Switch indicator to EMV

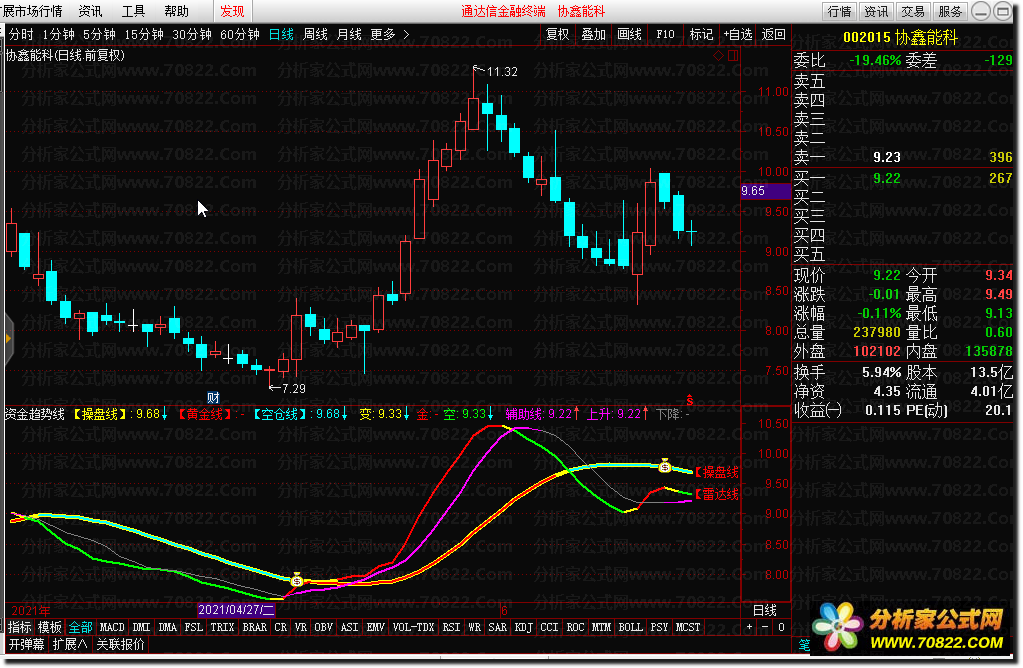pyautogui.click(x=375, y=627)
